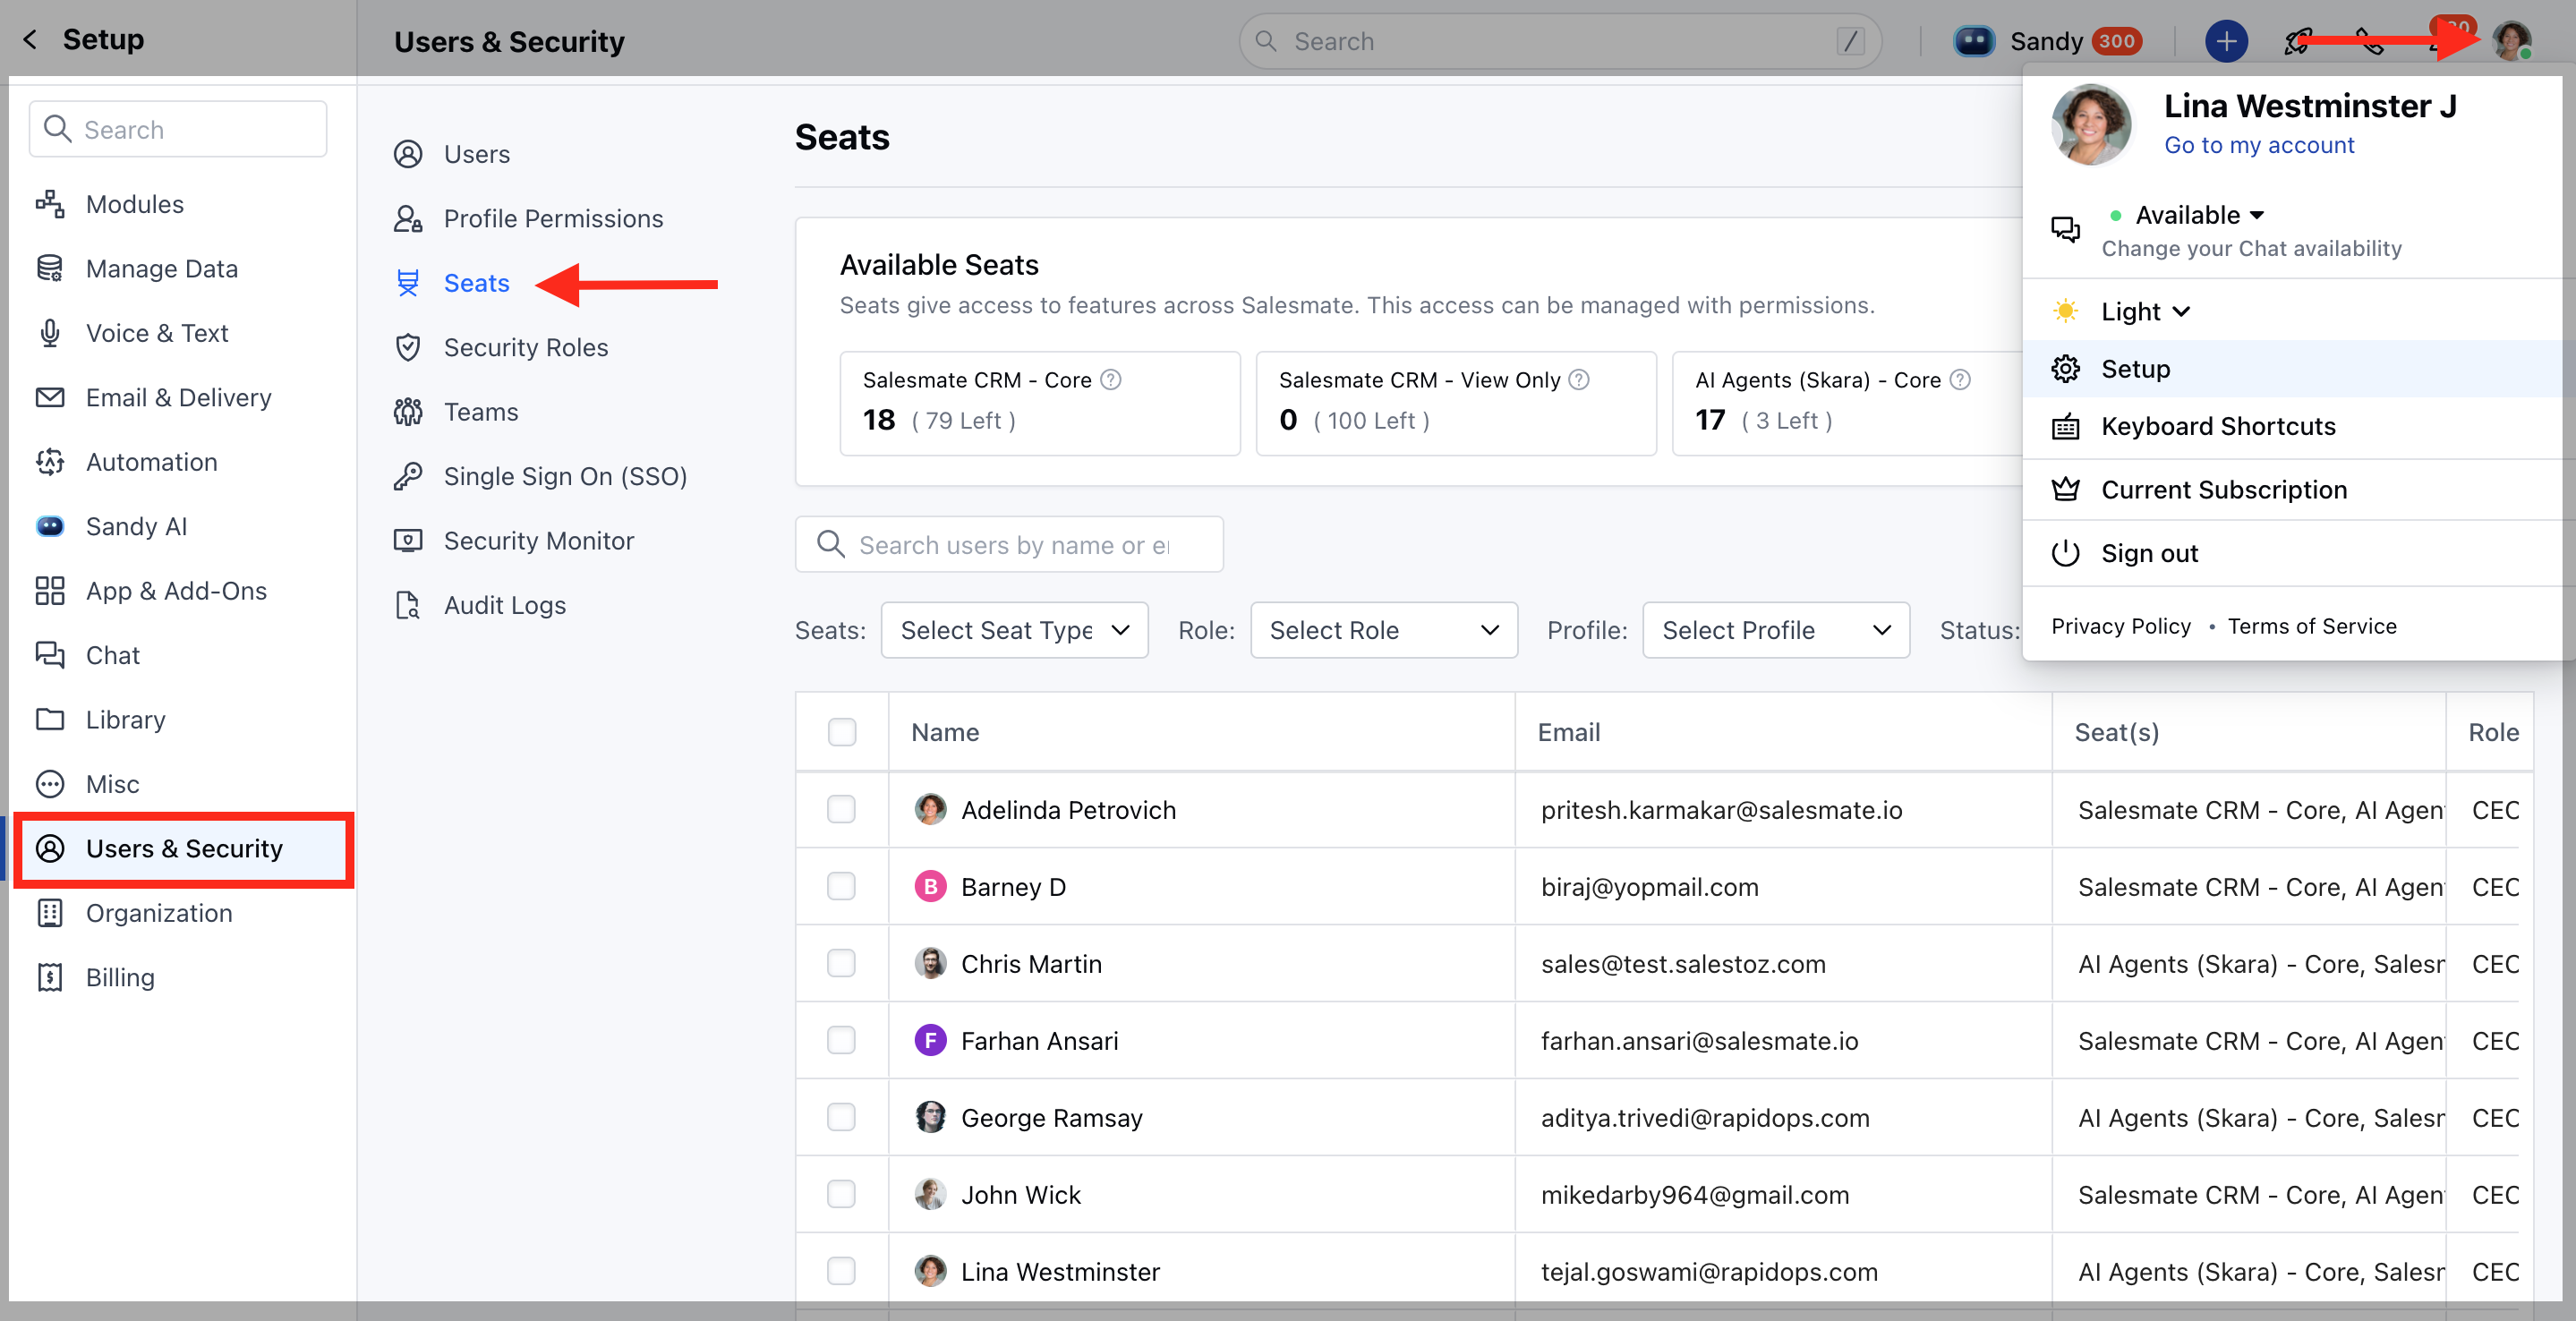This screenshot has height=1321, width=2576.
Task: Check the box for Barney D
Action: [841, 886]
